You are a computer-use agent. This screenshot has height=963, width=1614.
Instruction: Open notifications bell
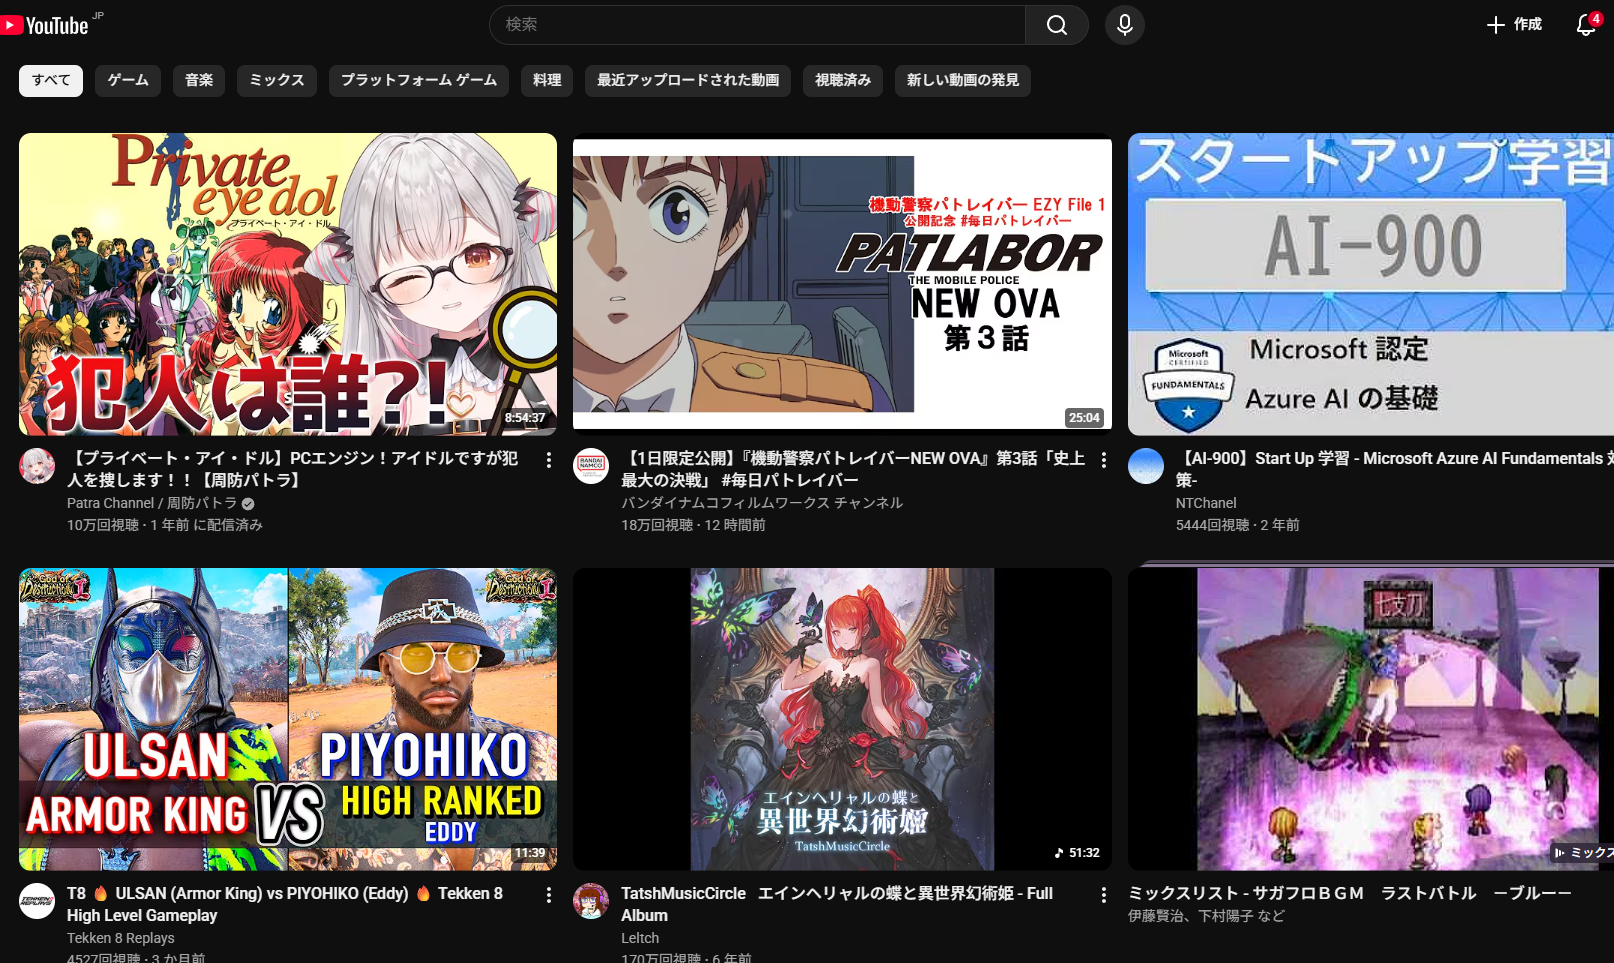click(1586, 25)
